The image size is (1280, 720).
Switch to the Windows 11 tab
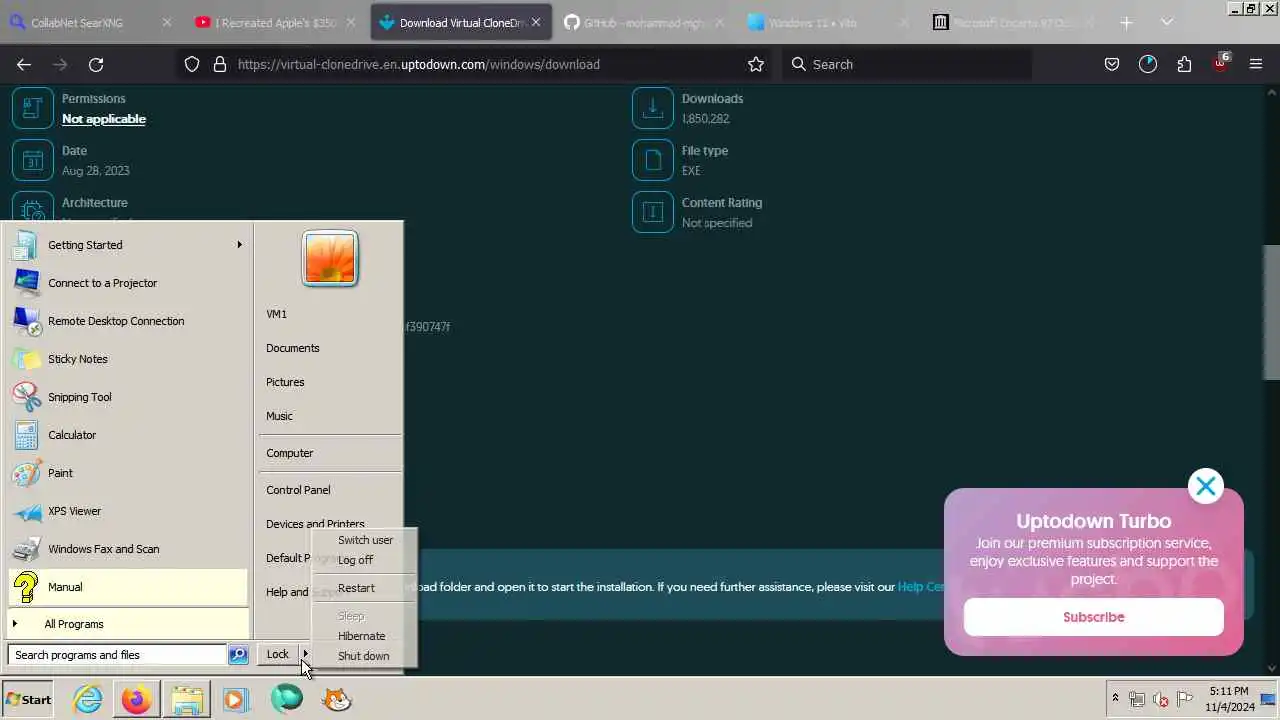pyautogui.click(x=829, y=22)
